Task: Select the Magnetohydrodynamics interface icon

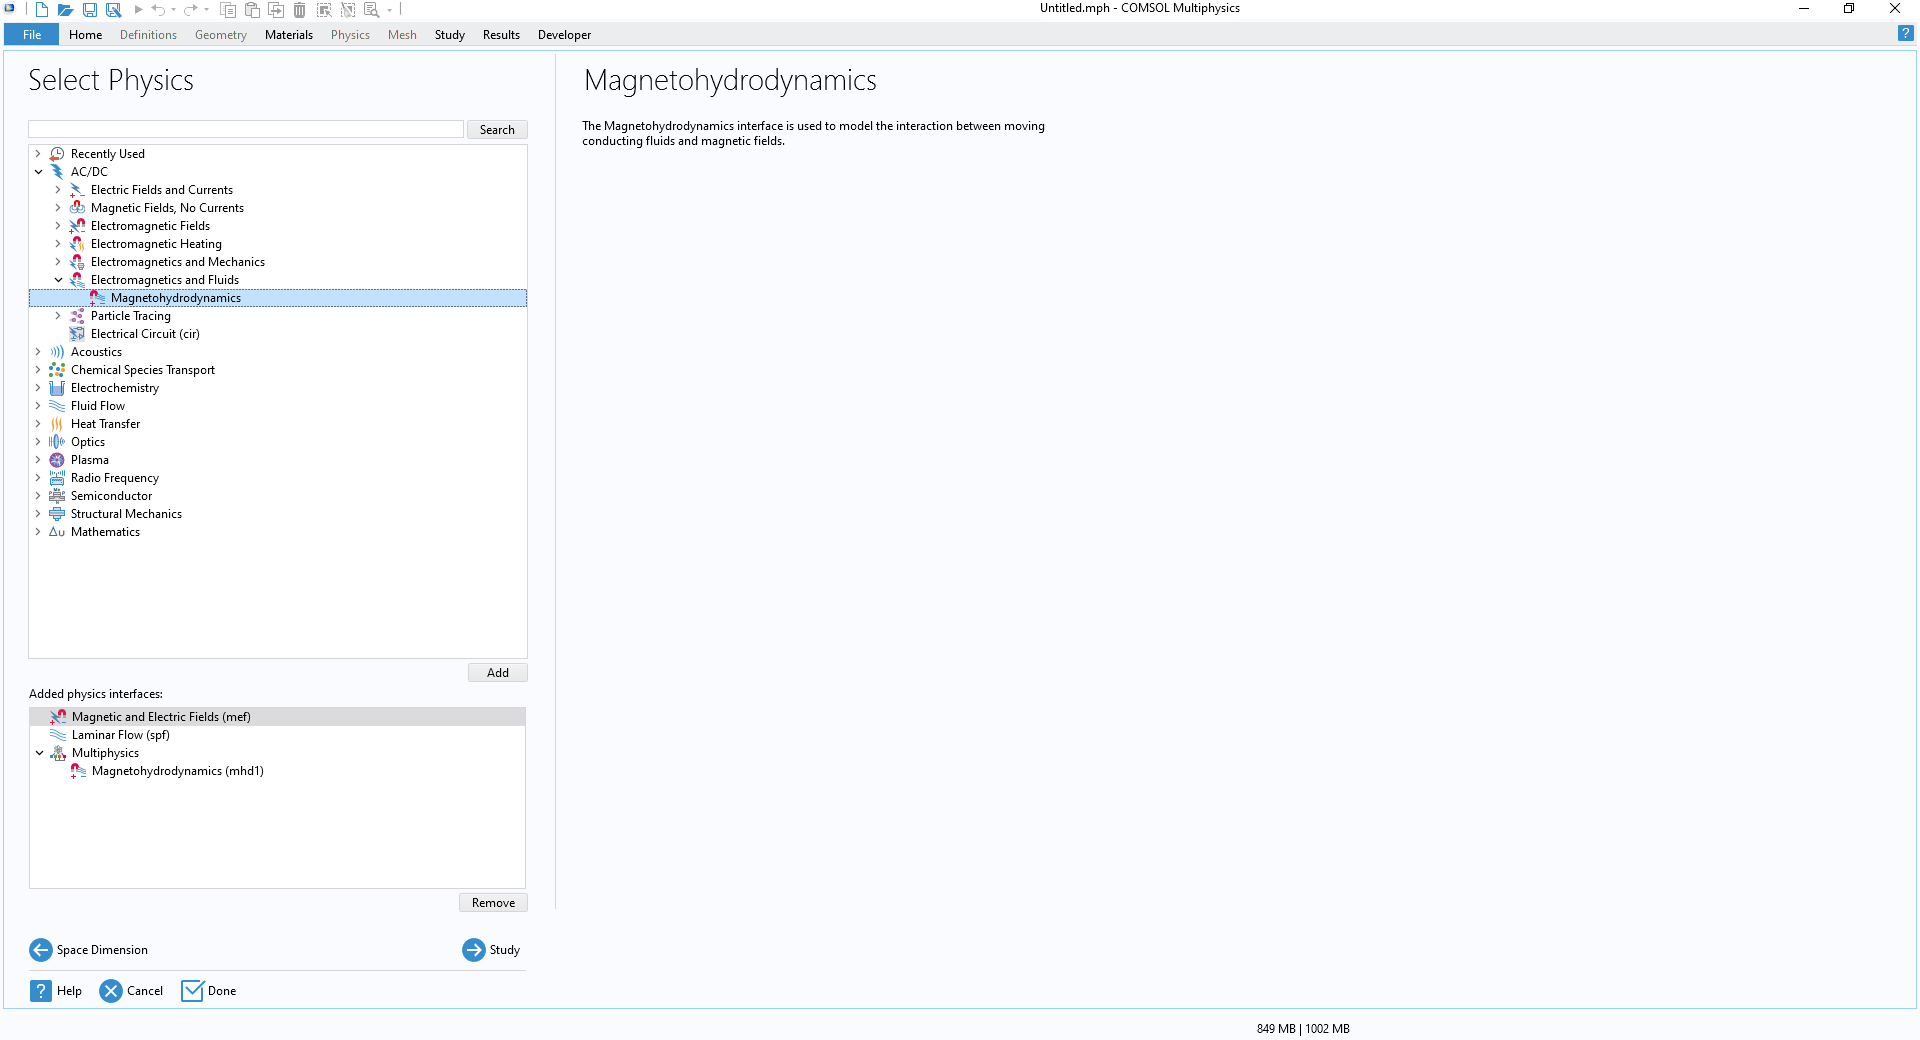Action: [97, 297]
